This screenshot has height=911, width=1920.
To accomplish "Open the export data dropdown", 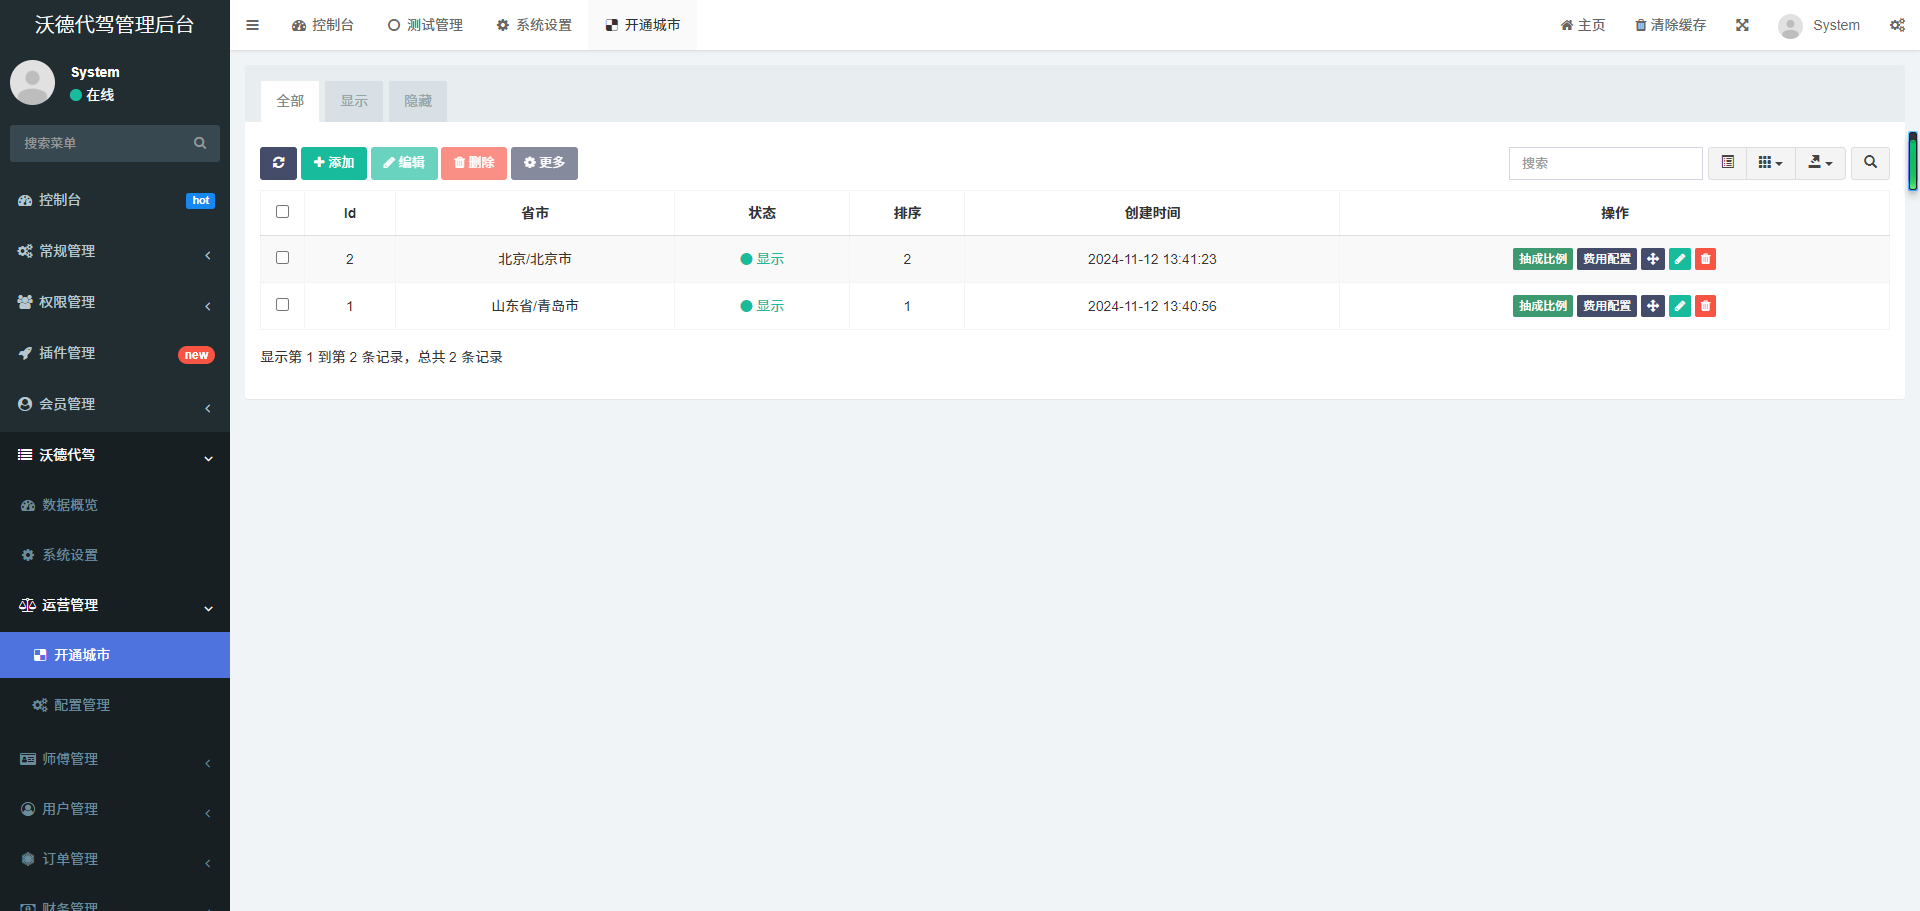I will tap(1821, 163).
